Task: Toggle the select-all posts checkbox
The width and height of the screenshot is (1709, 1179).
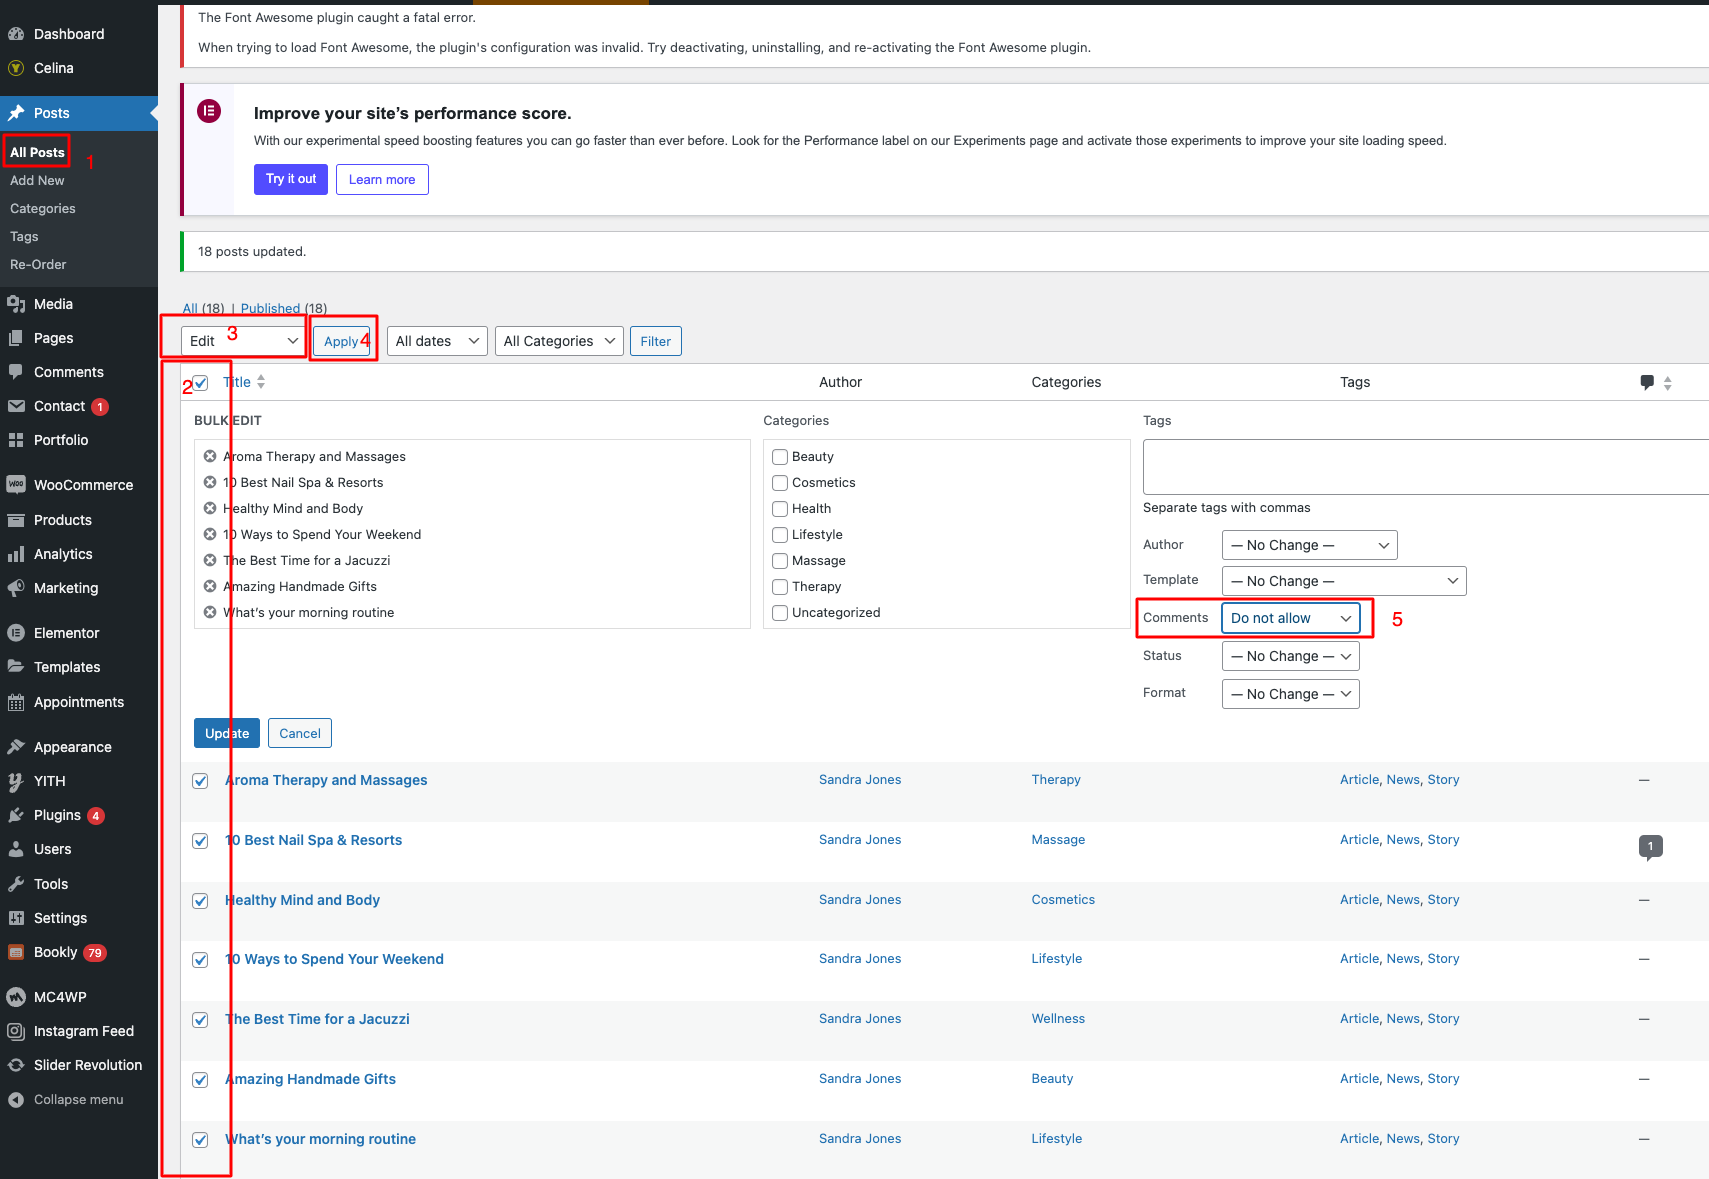Action: [x=200, y=383]
